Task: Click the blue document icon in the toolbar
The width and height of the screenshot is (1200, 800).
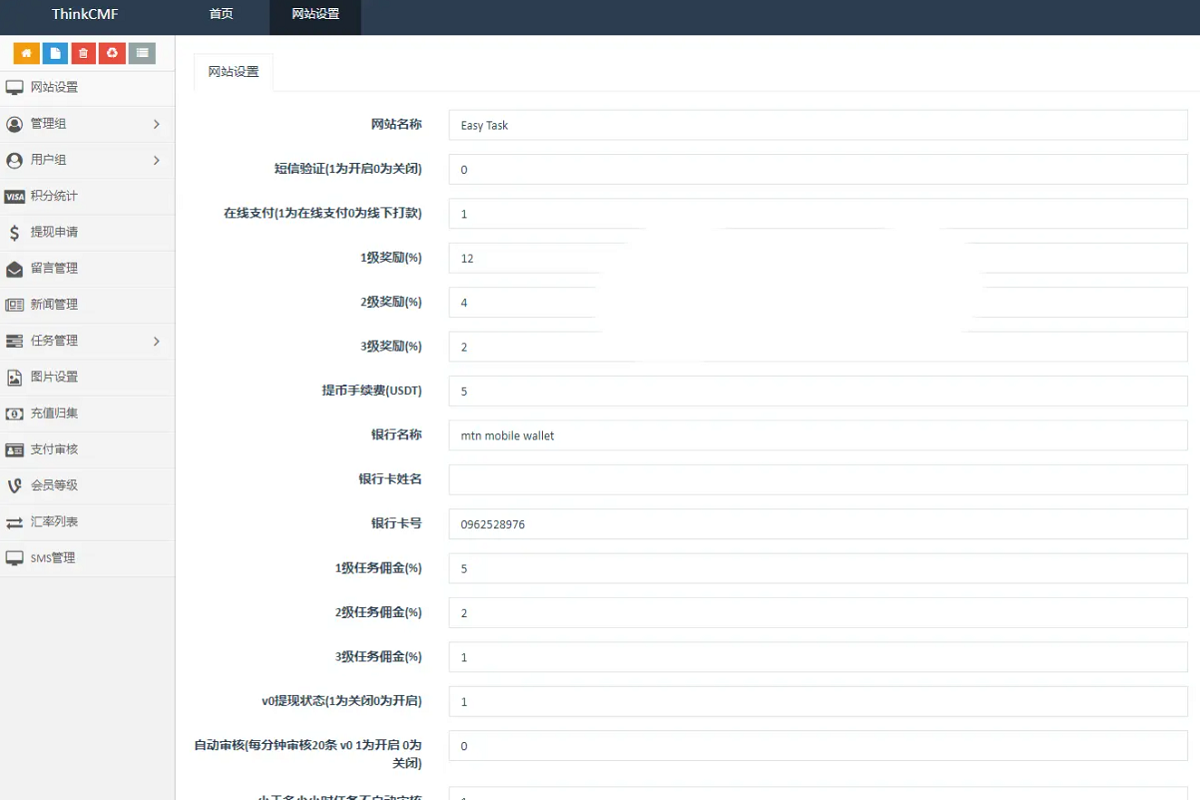Action: click(x=54, y=52)
